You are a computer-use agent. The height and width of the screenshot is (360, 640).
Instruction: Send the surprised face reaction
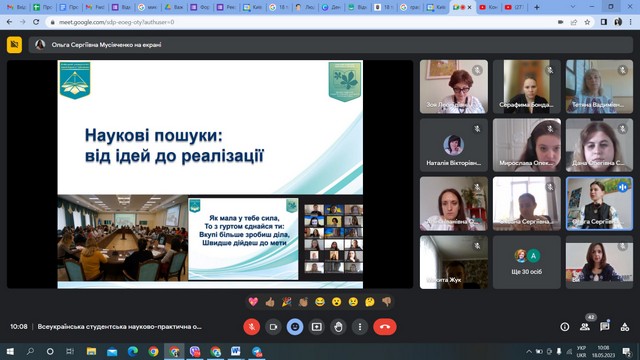336,302
